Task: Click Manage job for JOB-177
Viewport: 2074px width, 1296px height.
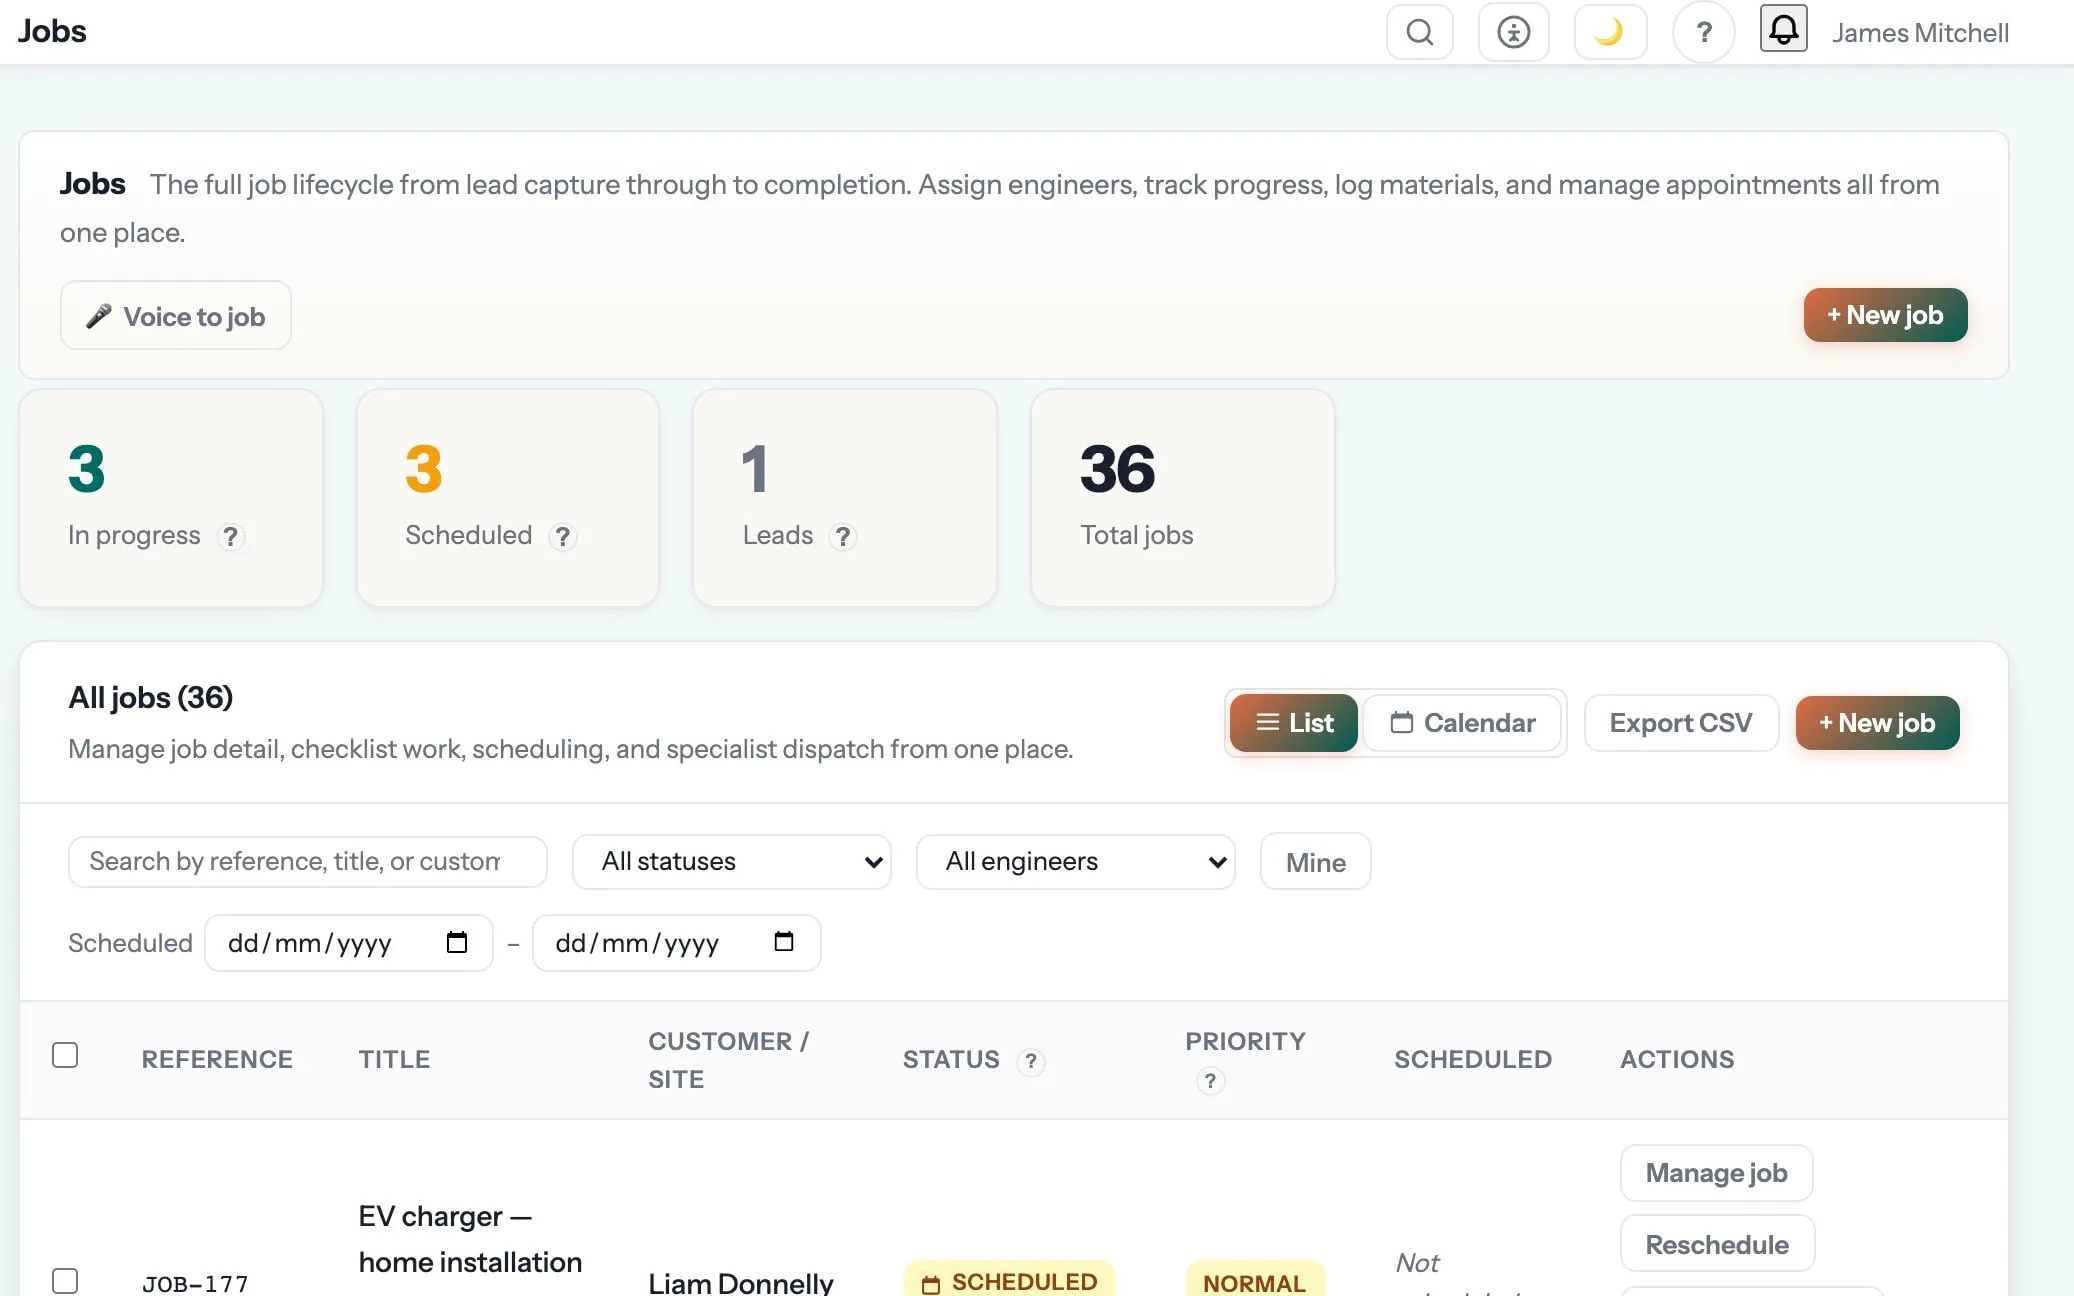Action: (1716, 1173)
